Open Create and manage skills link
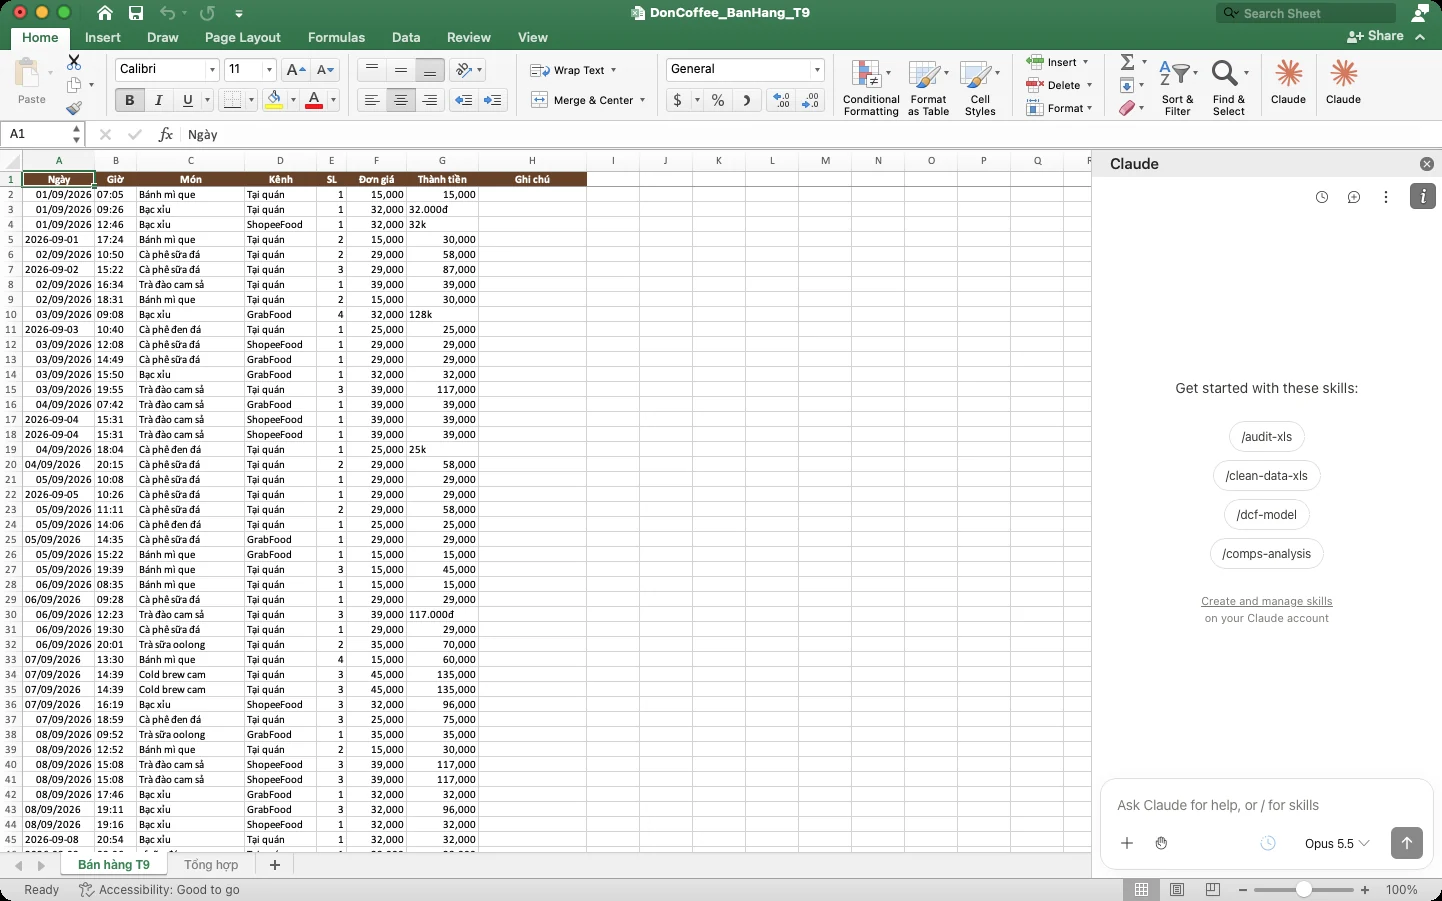 tap(1266, 601)
